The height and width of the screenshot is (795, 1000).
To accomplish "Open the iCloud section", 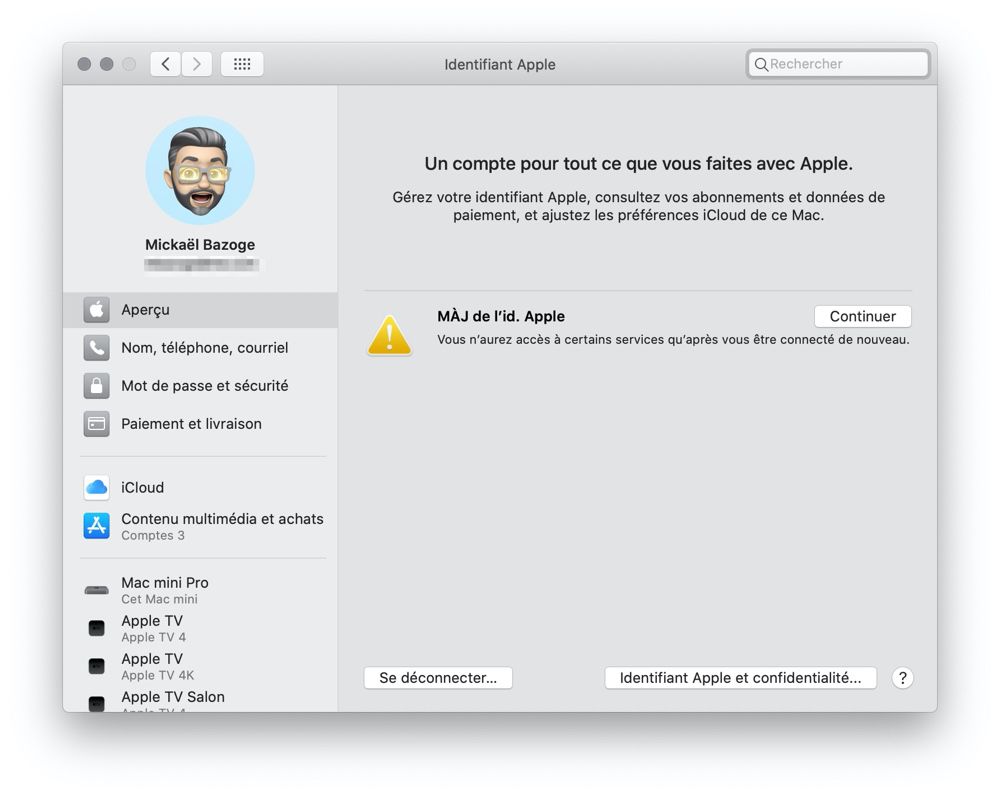I will pyautogui.click(x=200, y=488).
